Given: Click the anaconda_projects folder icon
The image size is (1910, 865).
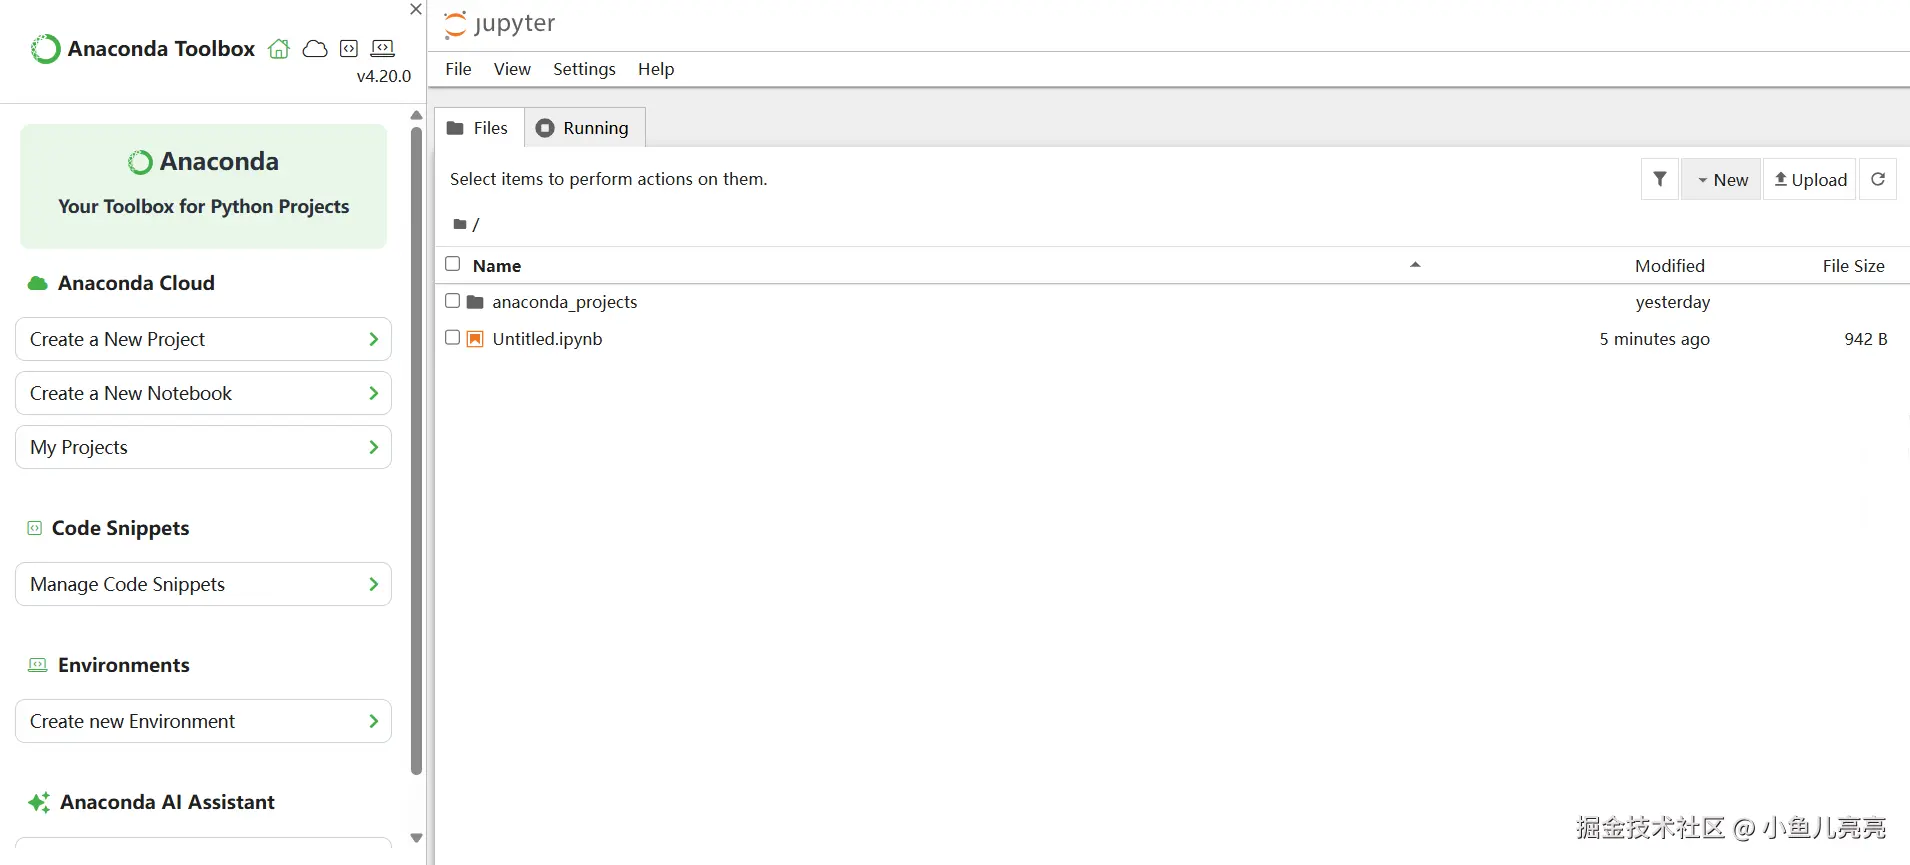Looking at the screenshot, I should tap(475, 302).
